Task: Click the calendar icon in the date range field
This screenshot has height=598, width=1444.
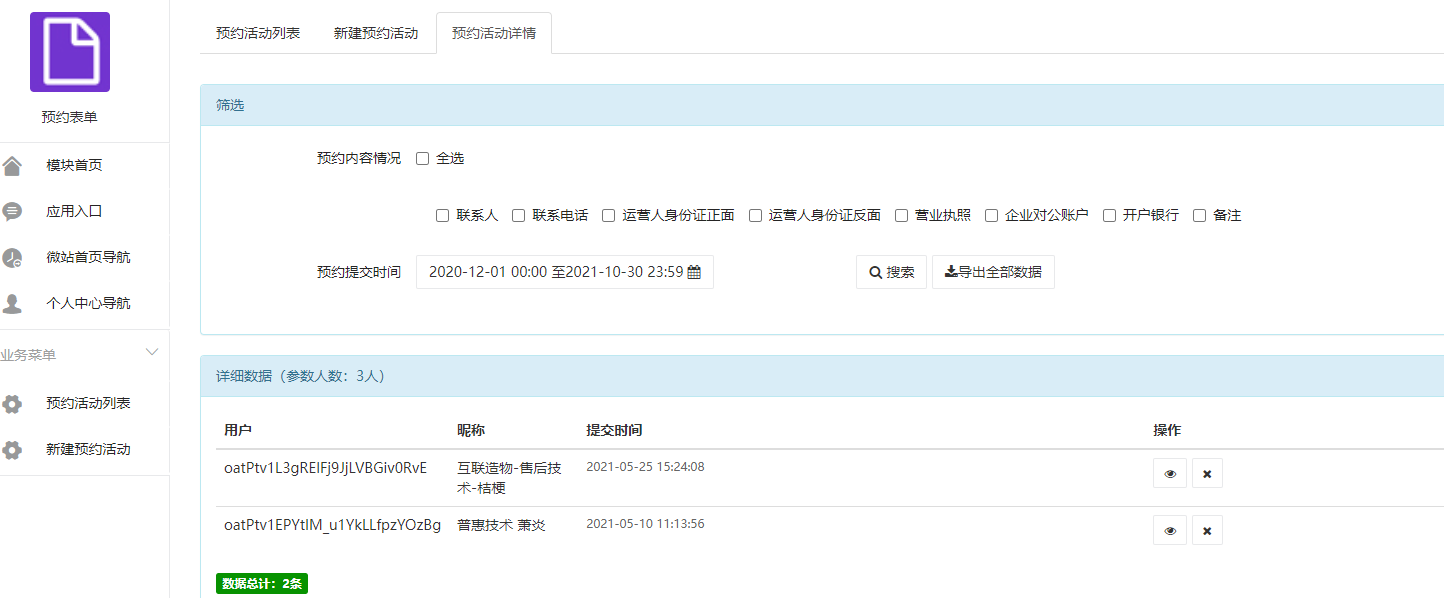Action: (x=694, y=272)
